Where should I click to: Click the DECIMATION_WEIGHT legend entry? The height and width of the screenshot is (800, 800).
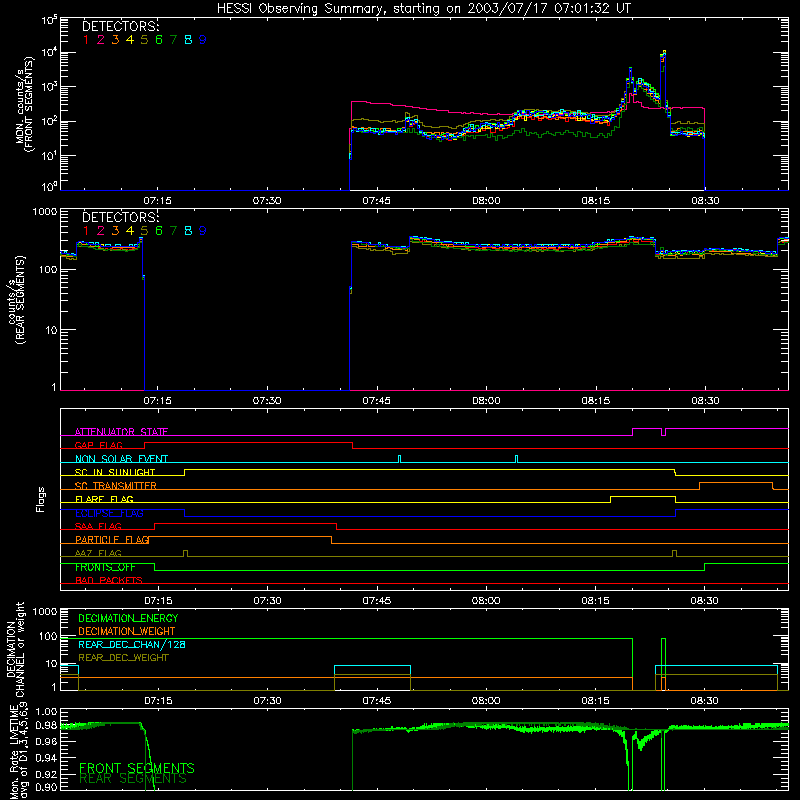127,631
